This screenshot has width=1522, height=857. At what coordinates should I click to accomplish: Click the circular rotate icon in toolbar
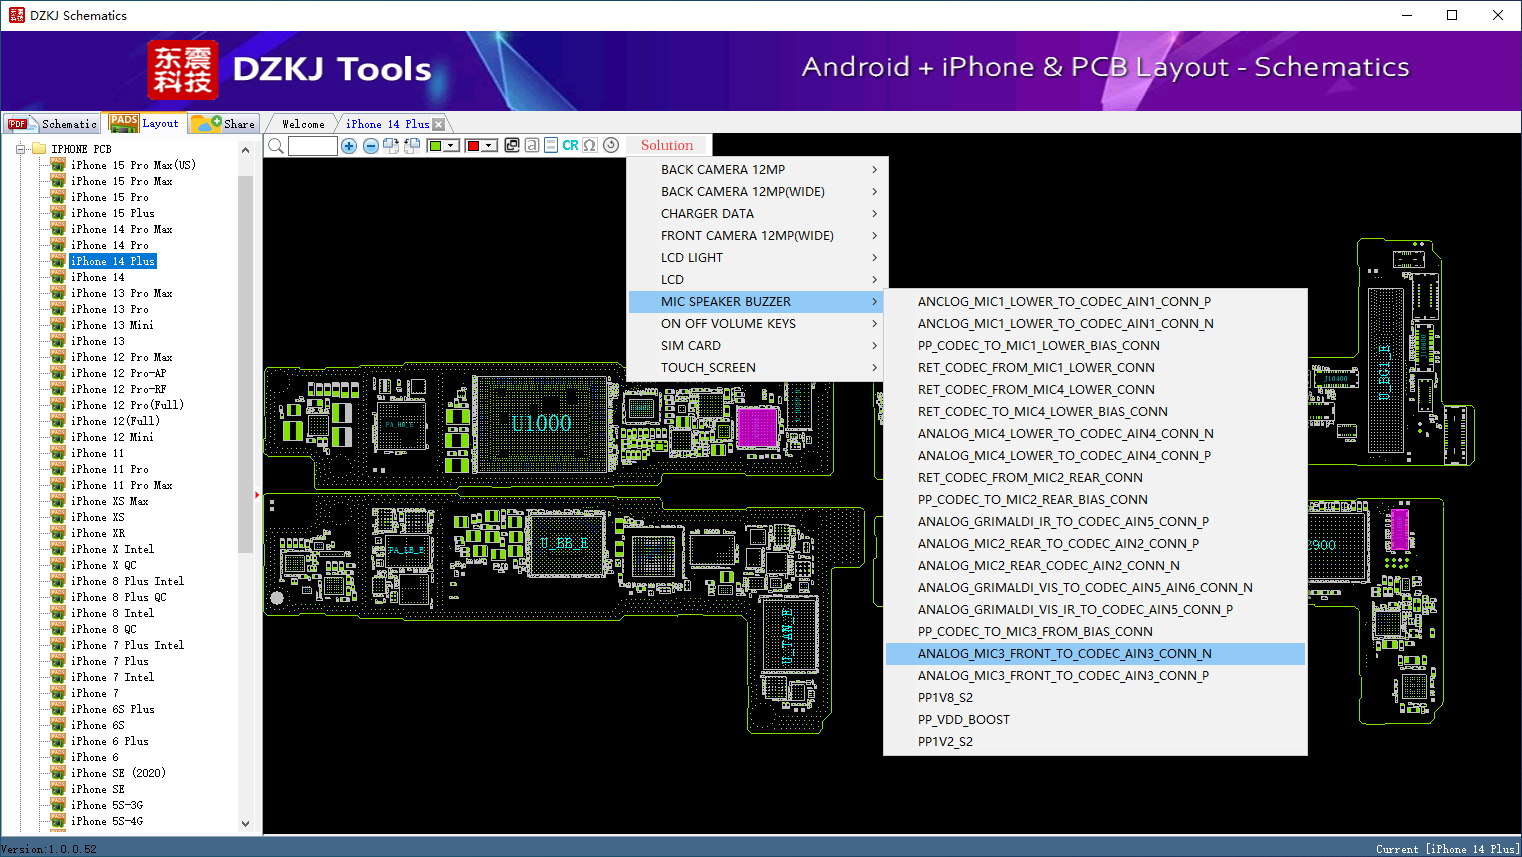click(x=611, y=146)
